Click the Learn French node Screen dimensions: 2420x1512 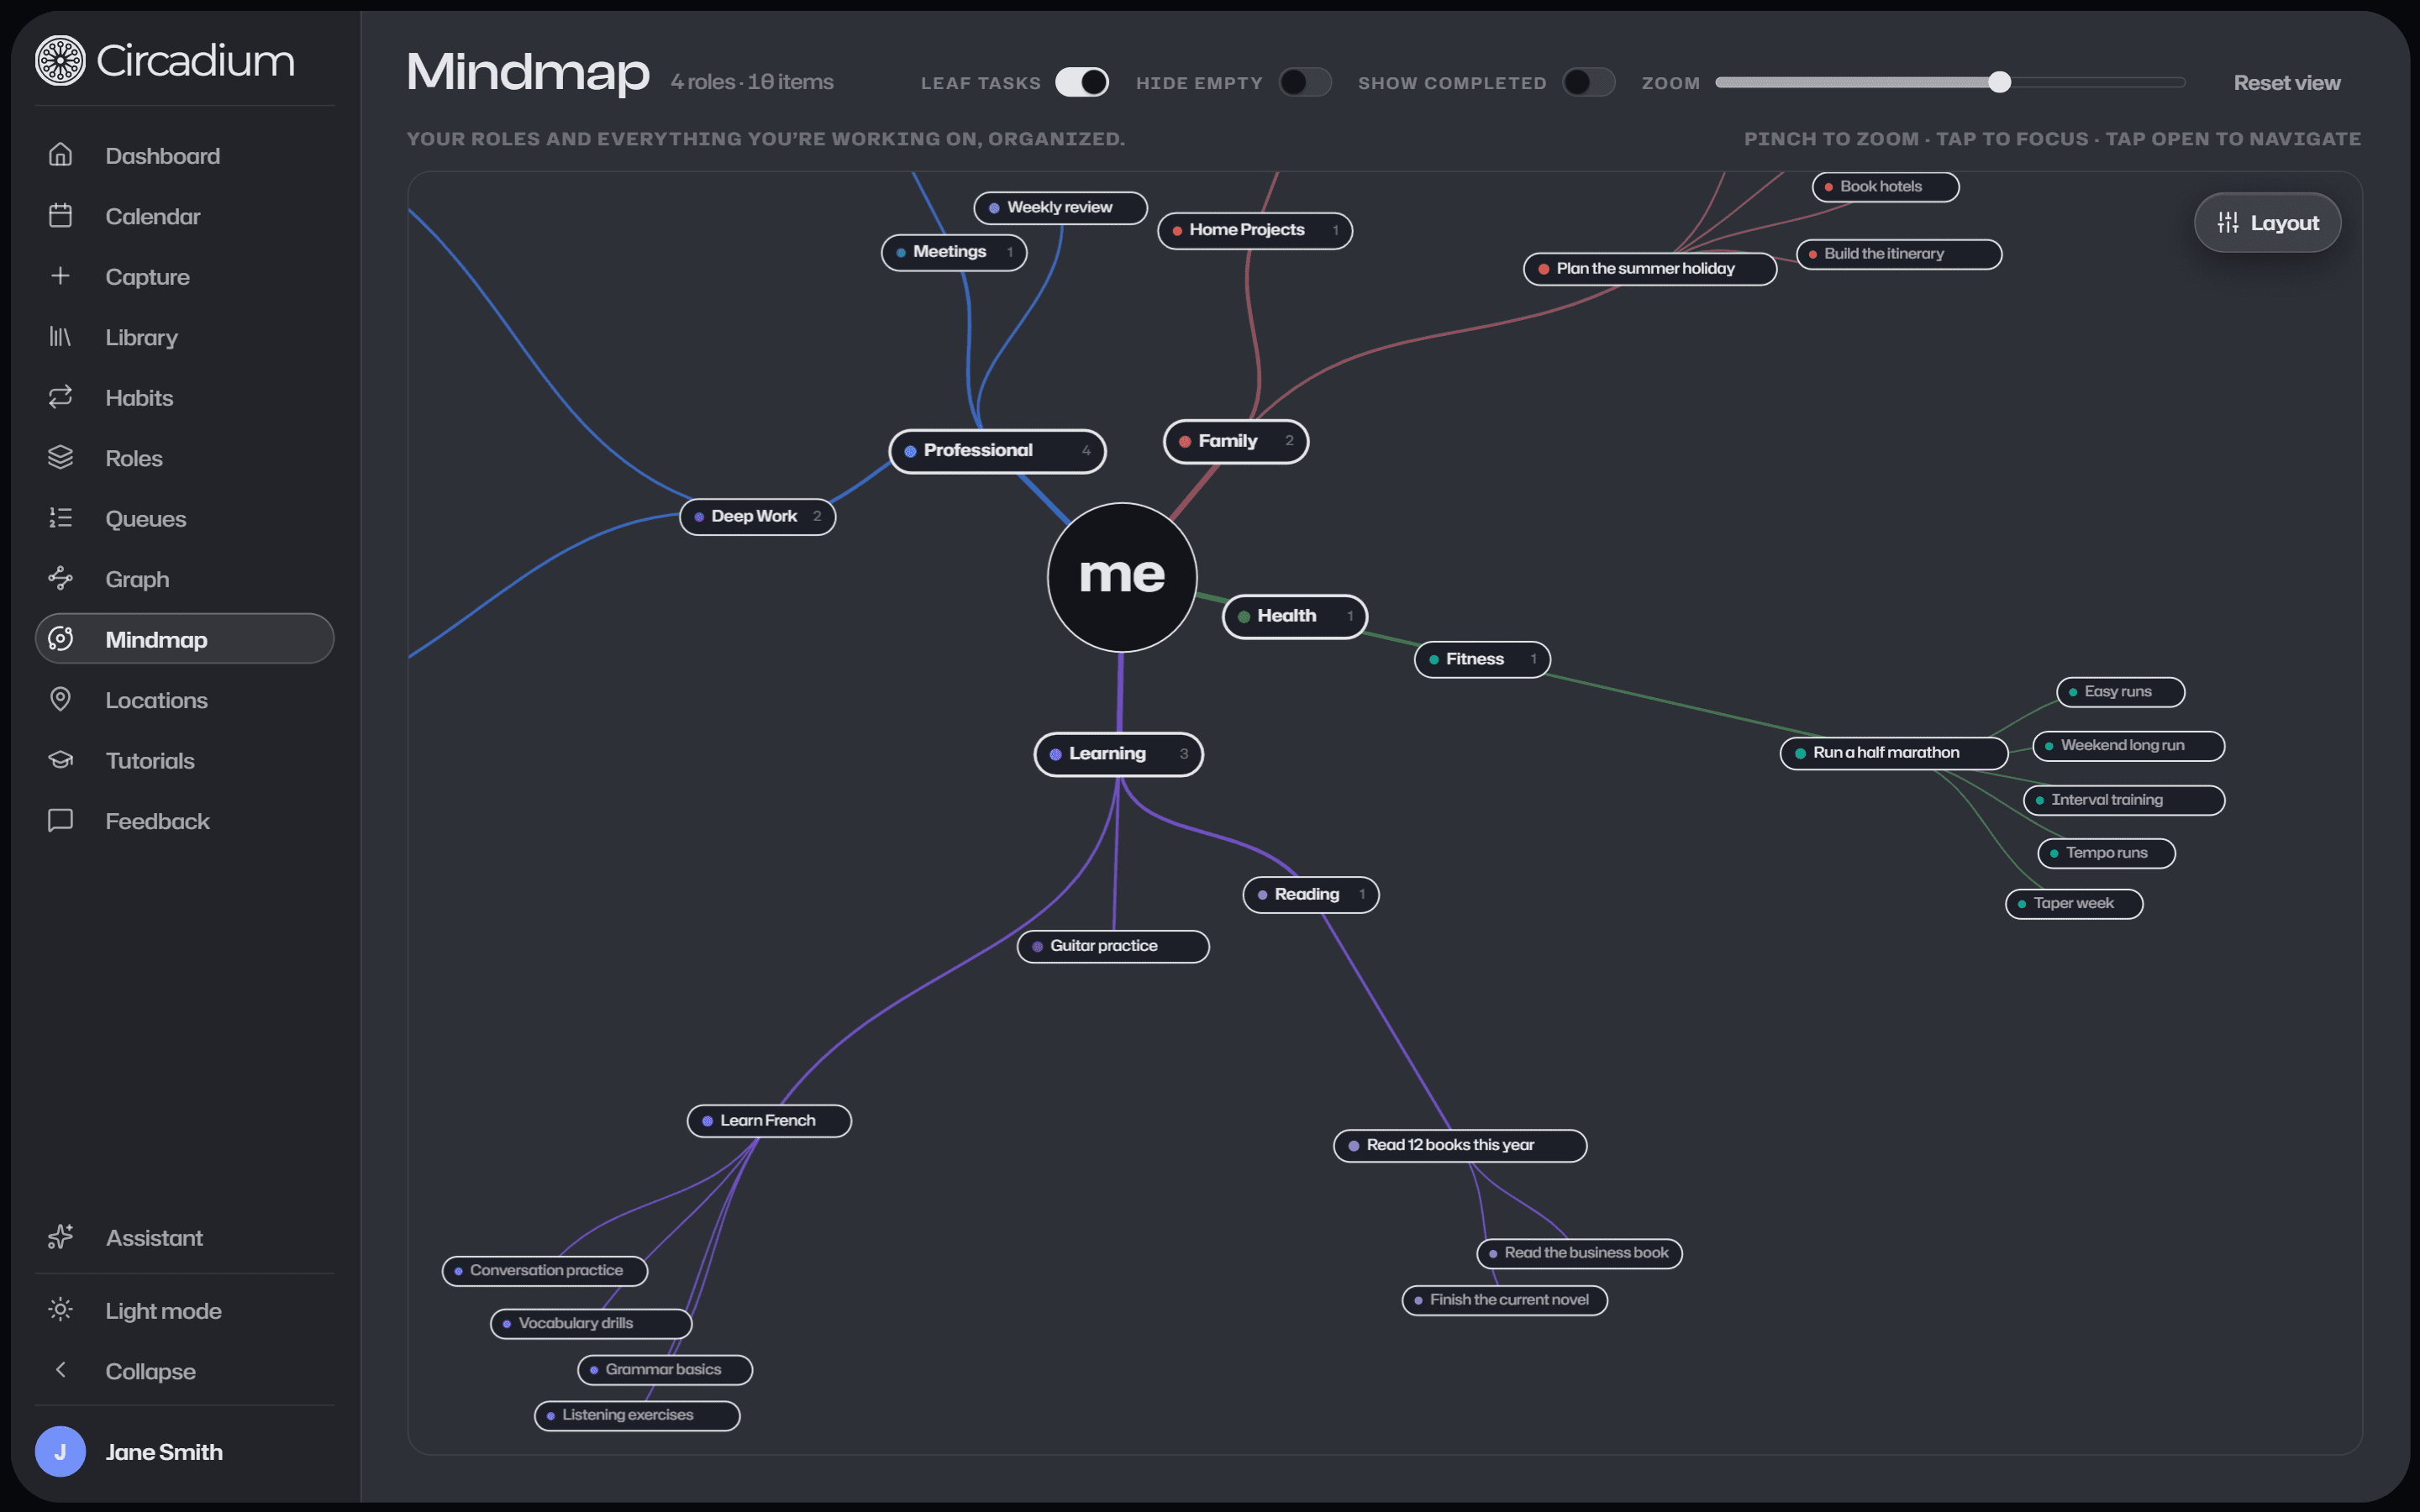[x=769, y=1121]
